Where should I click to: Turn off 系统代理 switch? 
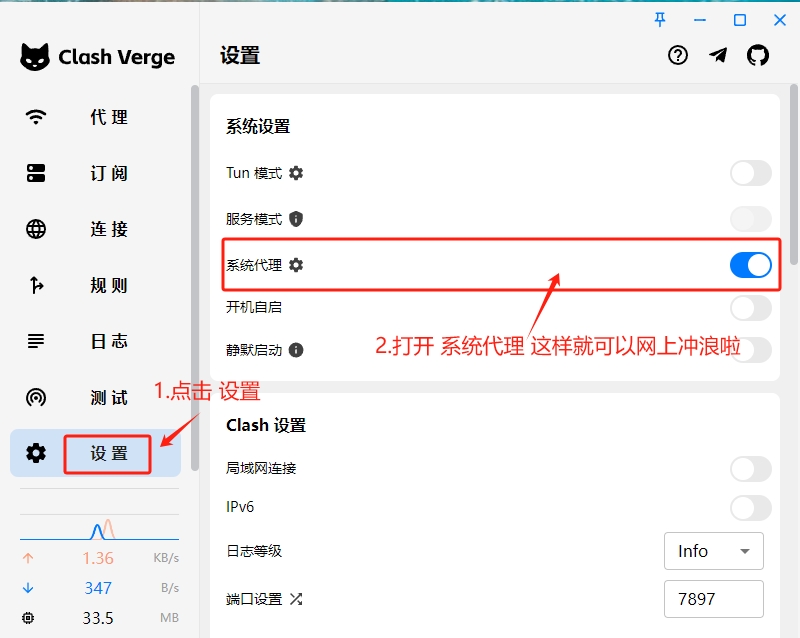click(x=751, y=265)
